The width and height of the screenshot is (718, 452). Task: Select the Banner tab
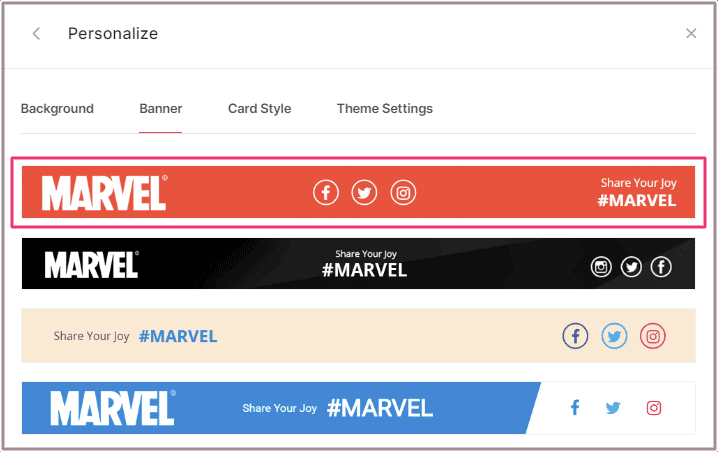(x=160, y=109)
